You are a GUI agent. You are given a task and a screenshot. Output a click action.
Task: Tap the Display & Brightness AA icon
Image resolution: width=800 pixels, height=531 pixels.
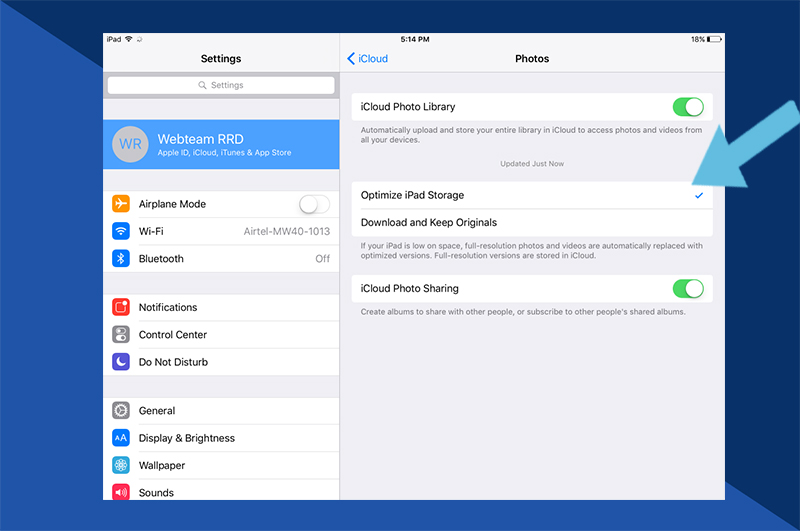[x=121, y=438]
